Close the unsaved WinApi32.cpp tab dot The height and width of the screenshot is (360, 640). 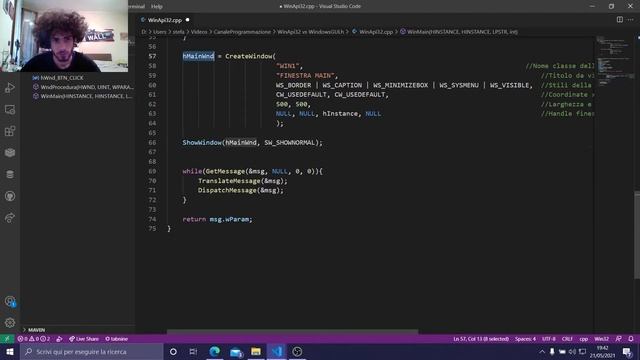[x=187, y=20]
